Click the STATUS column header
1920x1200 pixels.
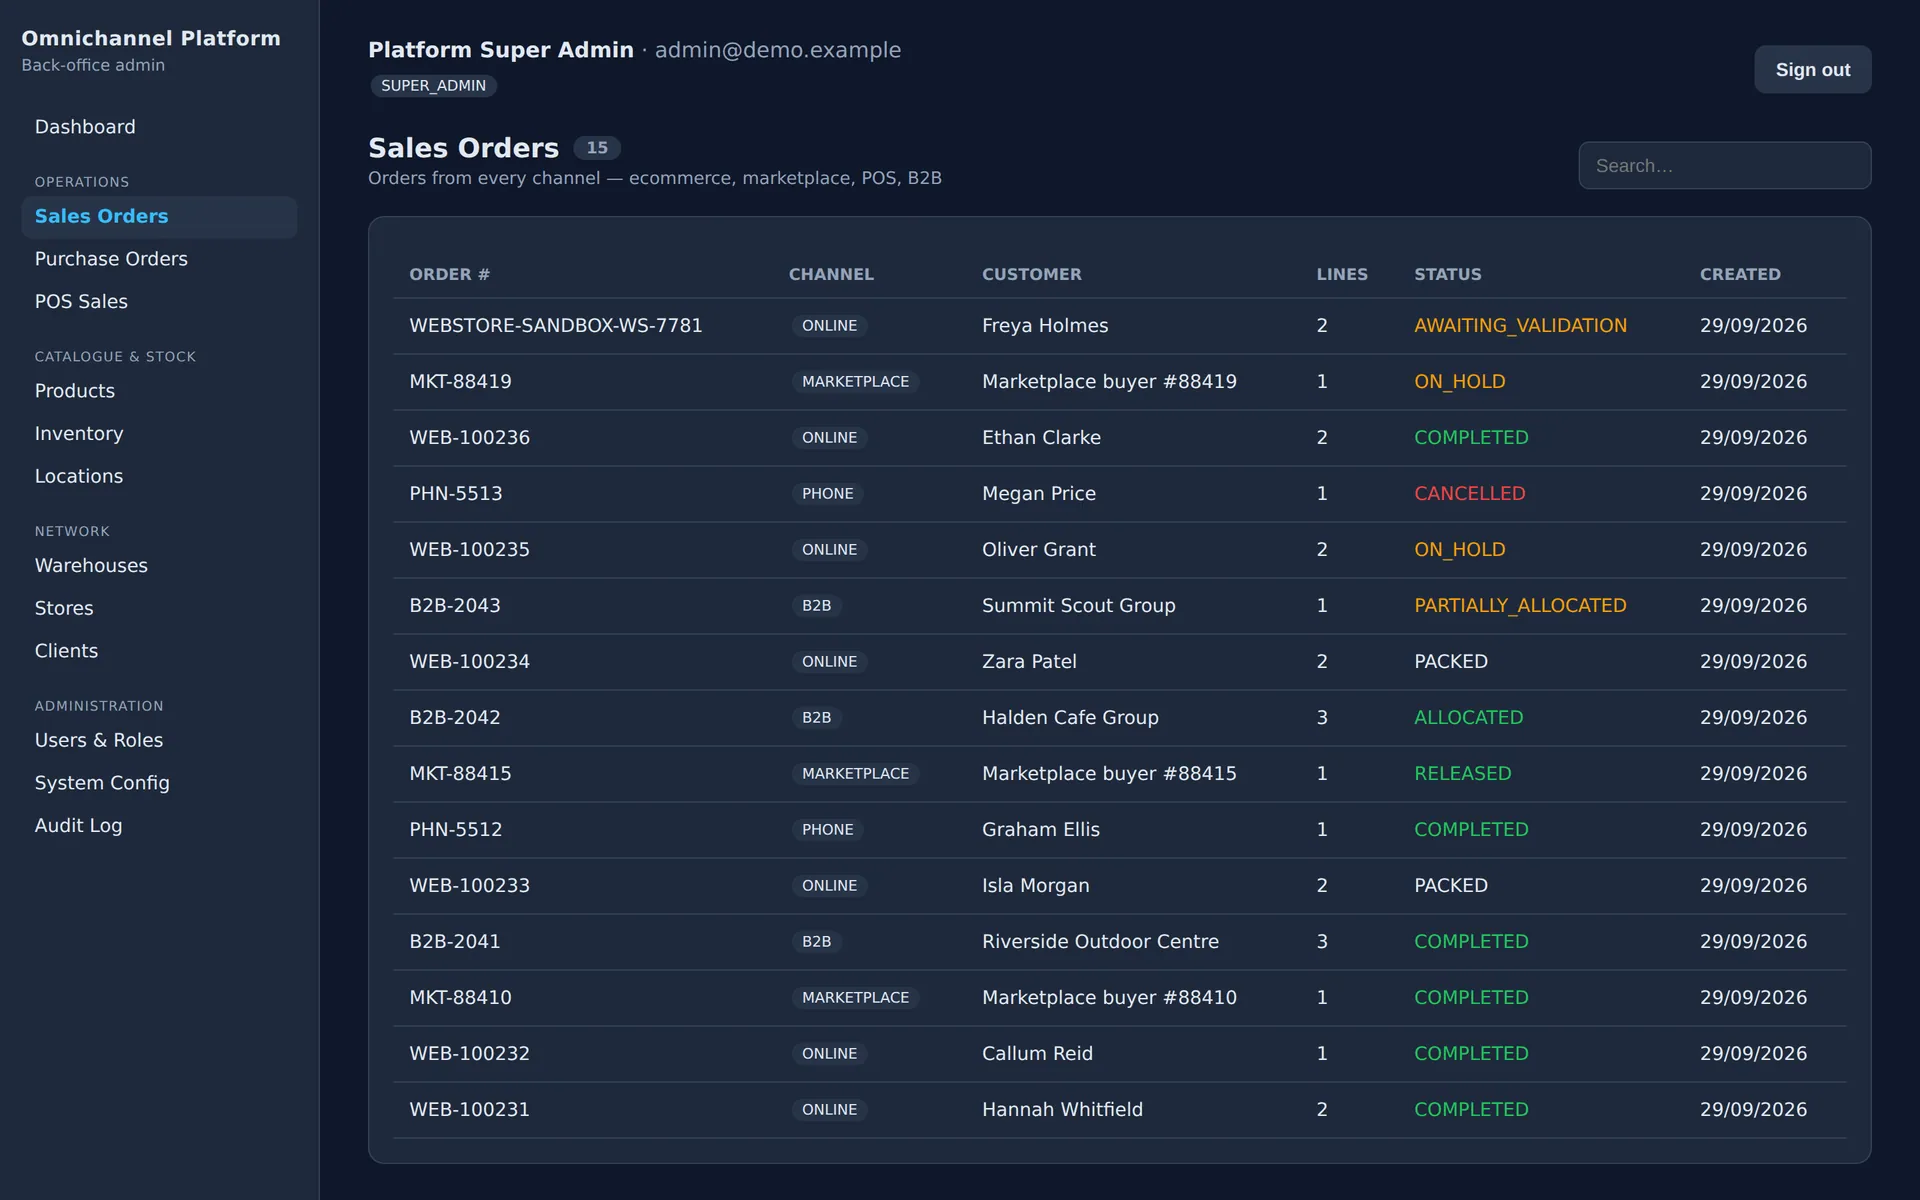tap(1447, 274)
